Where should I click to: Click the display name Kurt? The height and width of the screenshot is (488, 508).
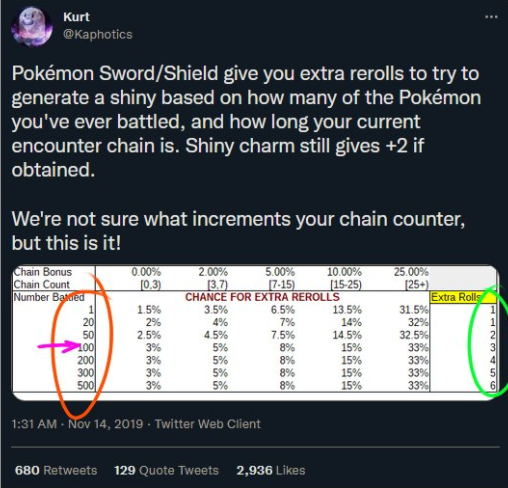pos(76,17)
